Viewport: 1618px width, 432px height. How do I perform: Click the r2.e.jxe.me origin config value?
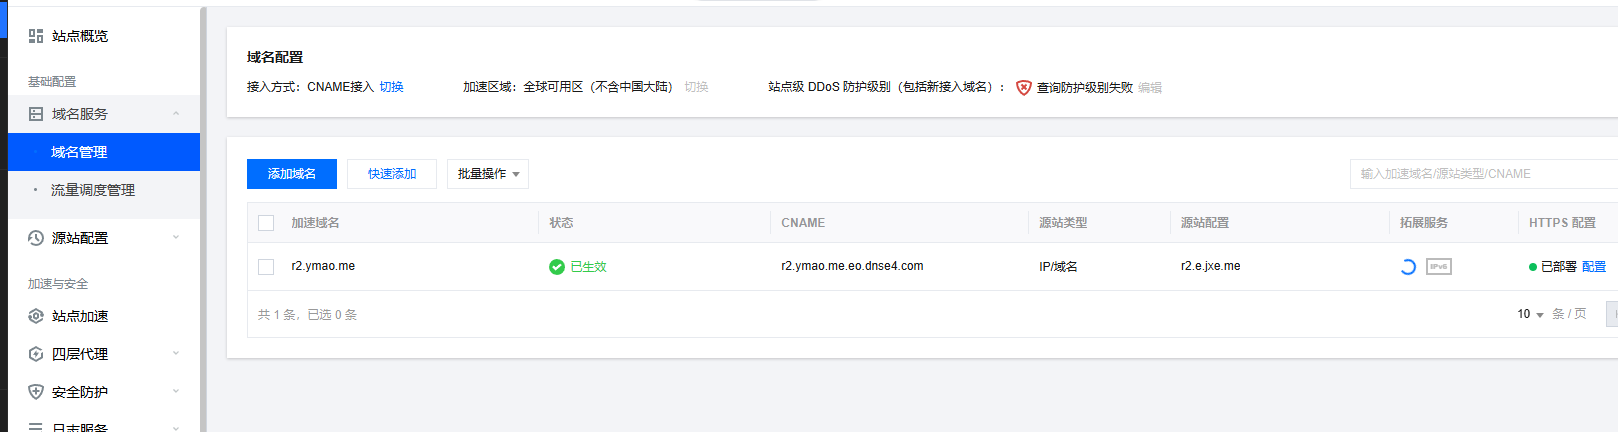1210,266
